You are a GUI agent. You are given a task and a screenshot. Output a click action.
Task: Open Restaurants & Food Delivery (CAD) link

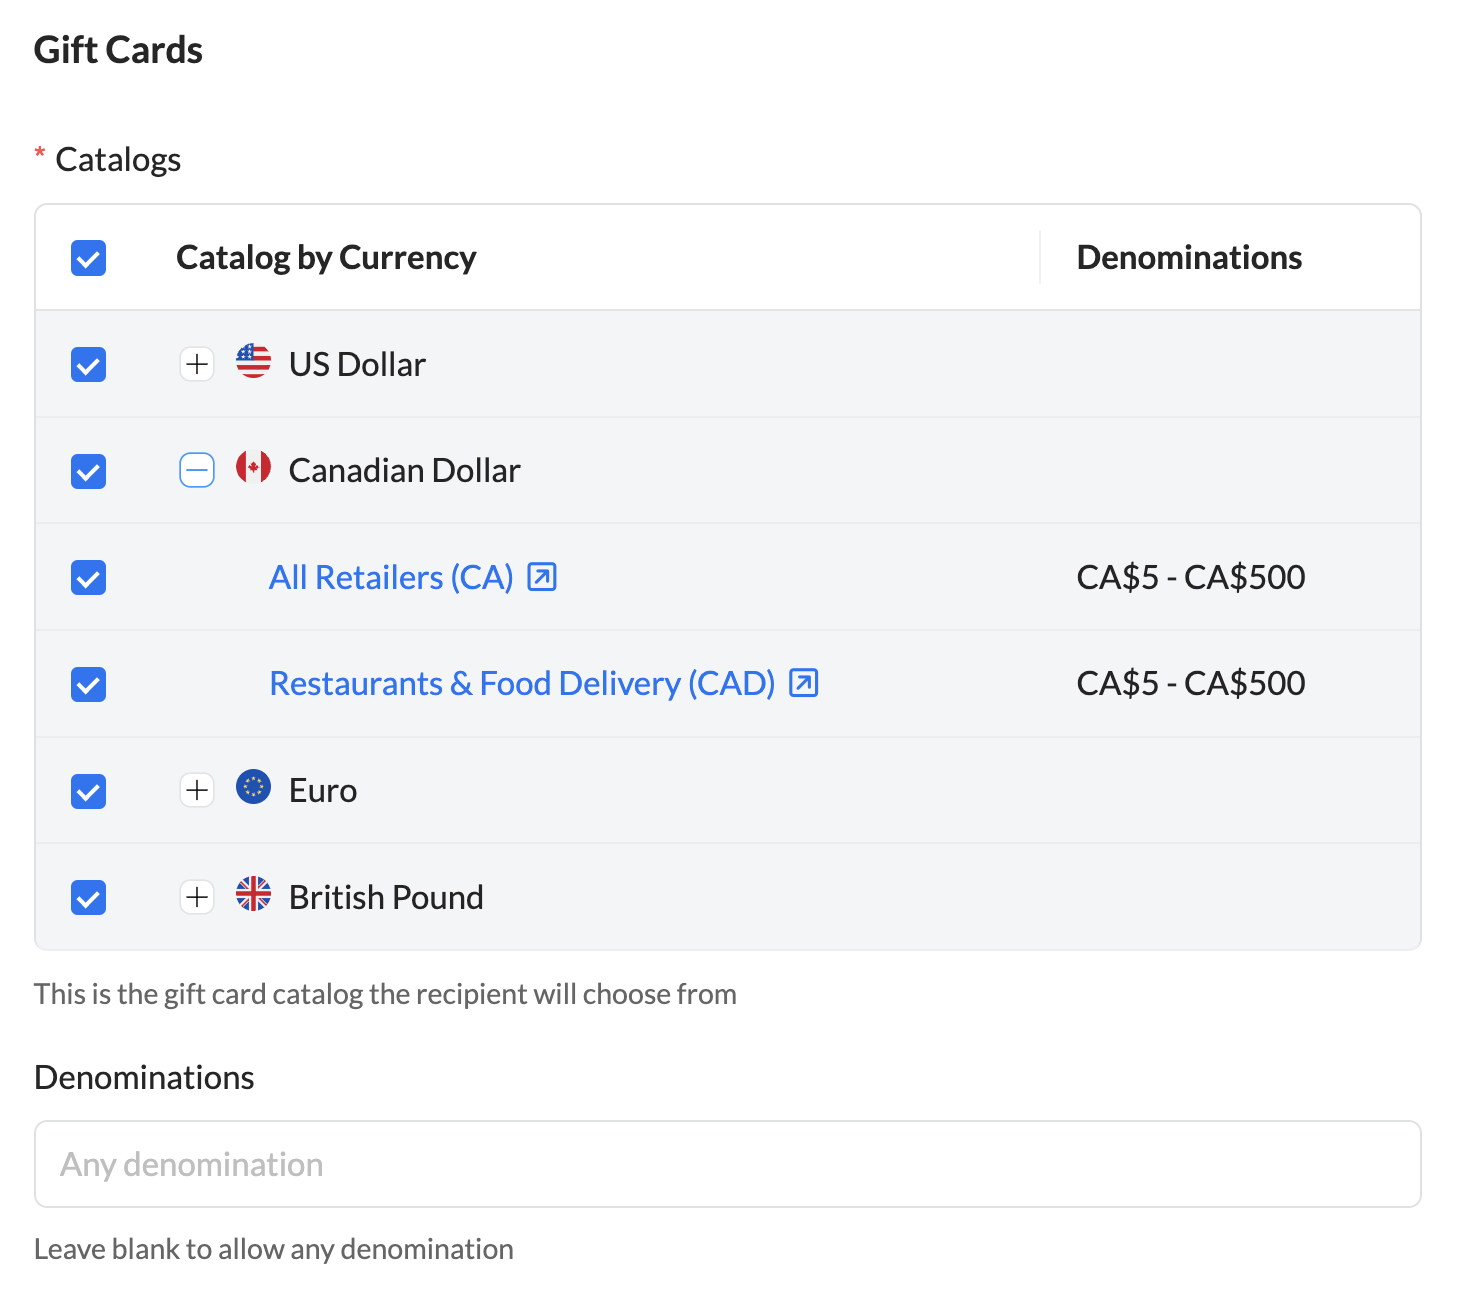coord(522,684)
